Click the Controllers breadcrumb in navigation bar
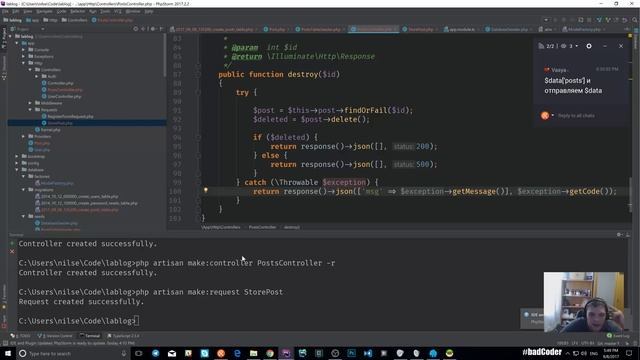This screenshot has width=640, height=360. point(74,20)
